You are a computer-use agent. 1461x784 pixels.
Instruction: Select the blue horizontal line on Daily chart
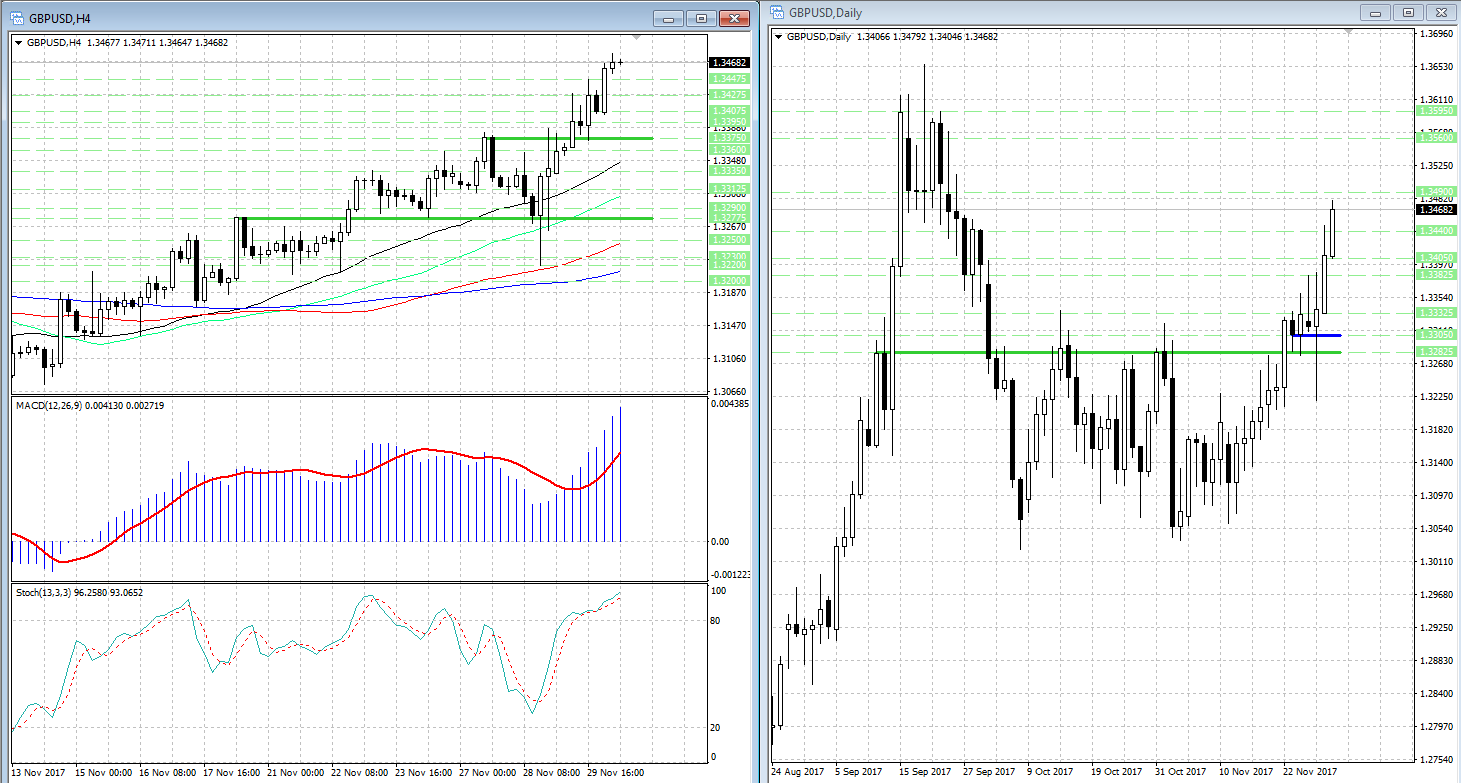[x=1316, y=336]
